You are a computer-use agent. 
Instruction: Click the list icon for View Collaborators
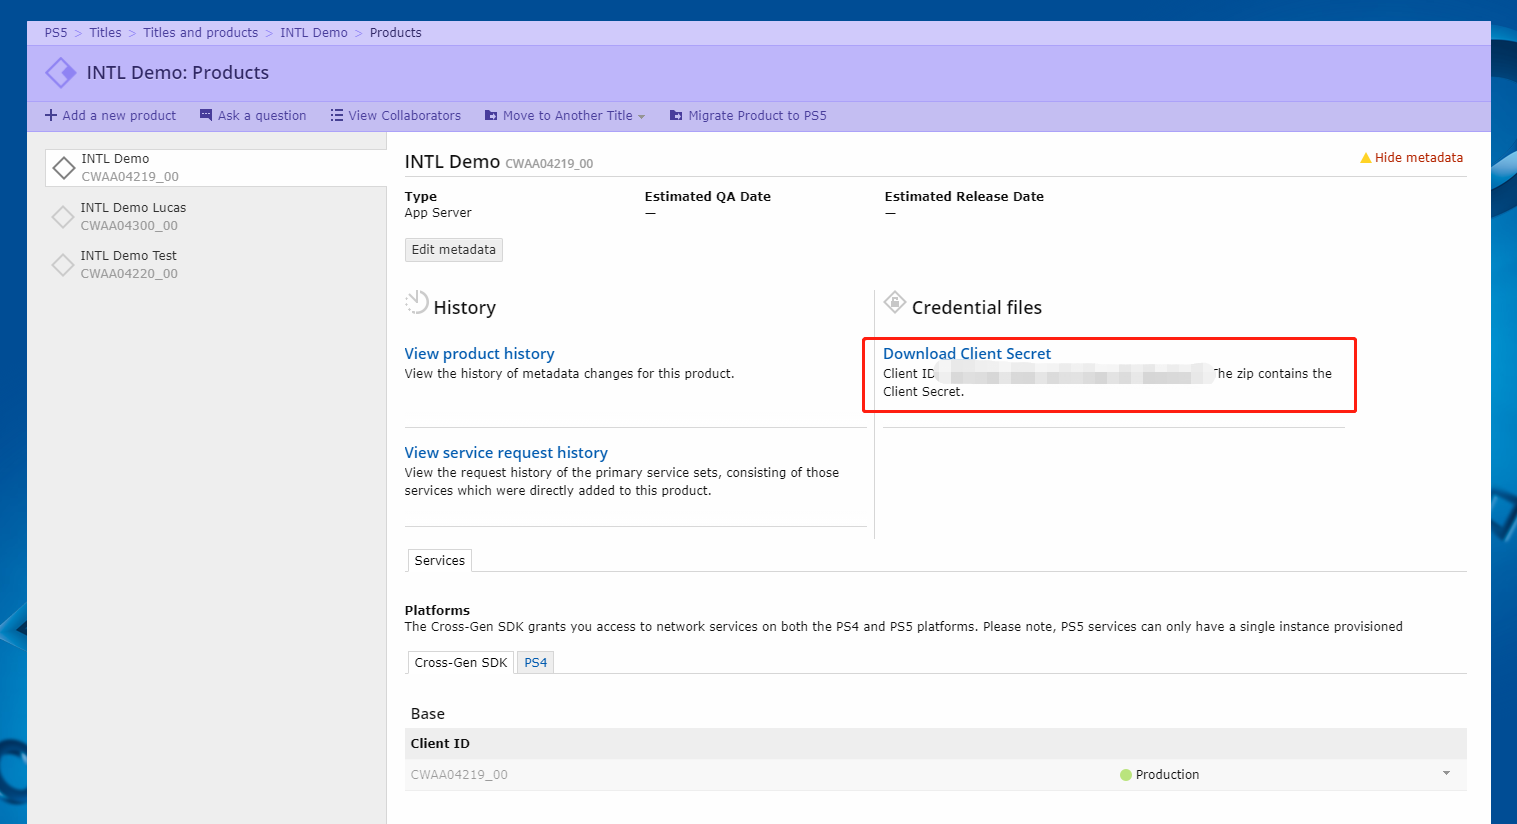pos(337,116)
